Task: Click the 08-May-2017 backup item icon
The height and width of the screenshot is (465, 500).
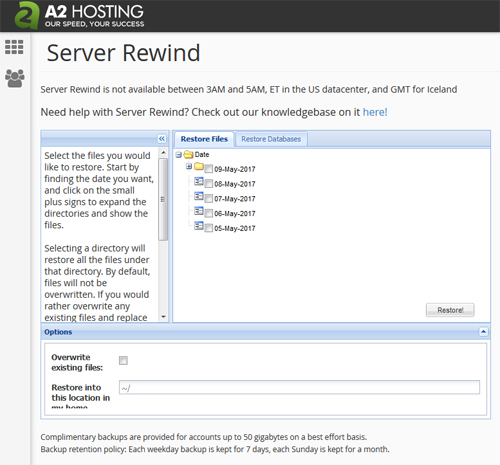Action: point(199,181)
